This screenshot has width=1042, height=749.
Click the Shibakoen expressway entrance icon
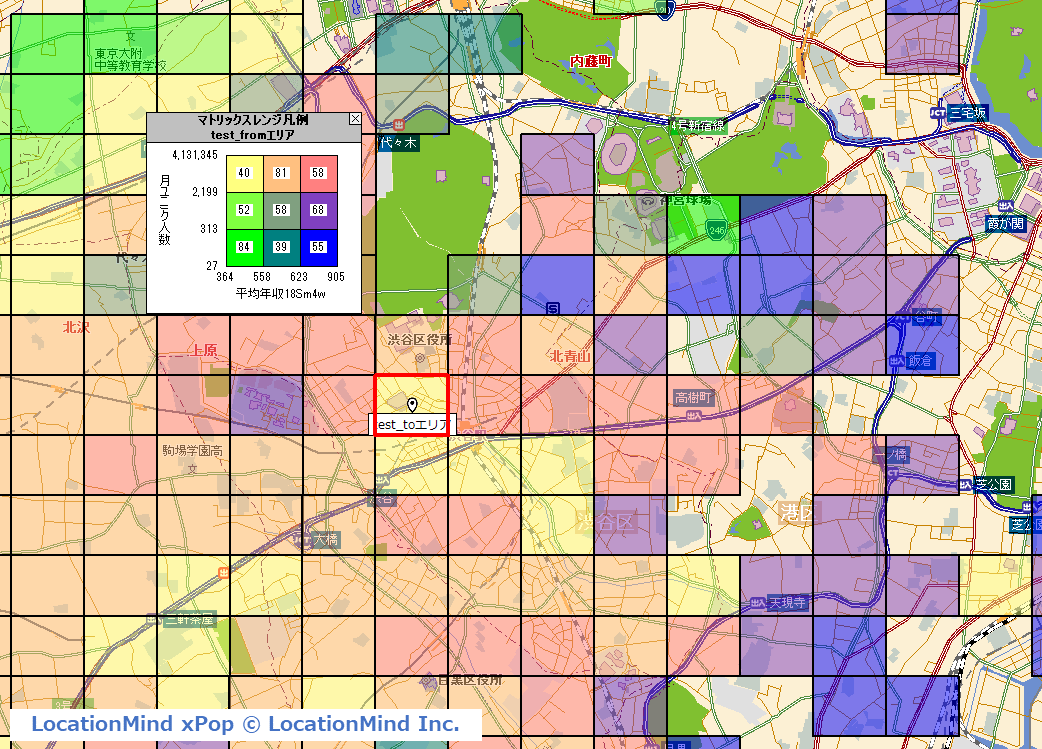tap(965, 484)
